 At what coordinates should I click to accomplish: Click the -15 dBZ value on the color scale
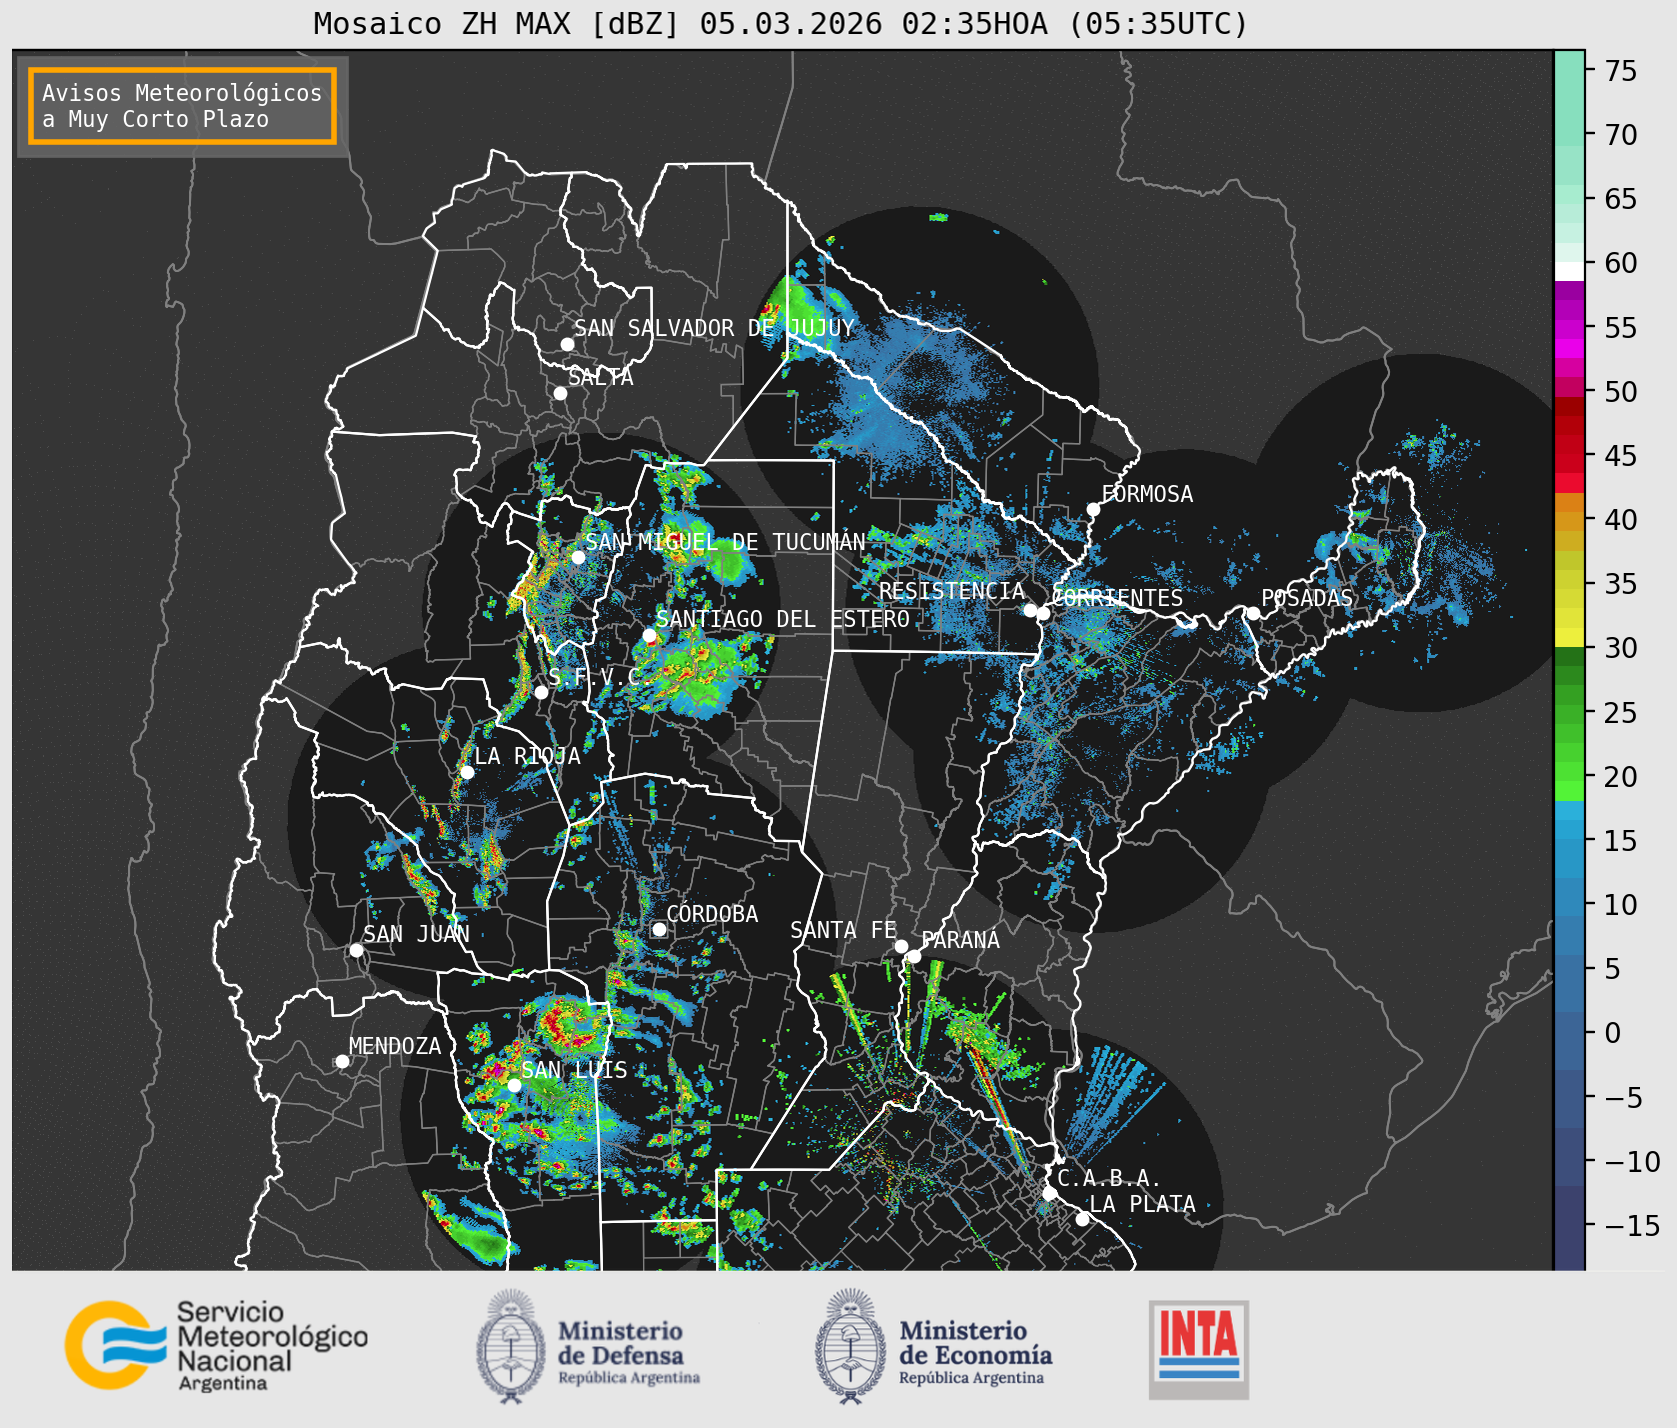[1632, 1225]
